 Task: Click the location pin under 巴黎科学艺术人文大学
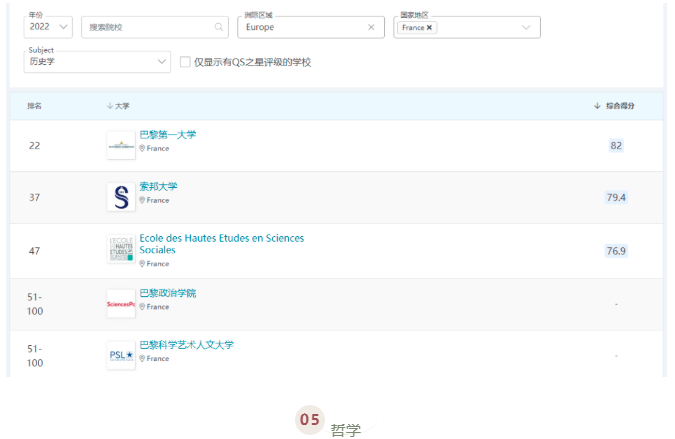[x=142, y=358]
